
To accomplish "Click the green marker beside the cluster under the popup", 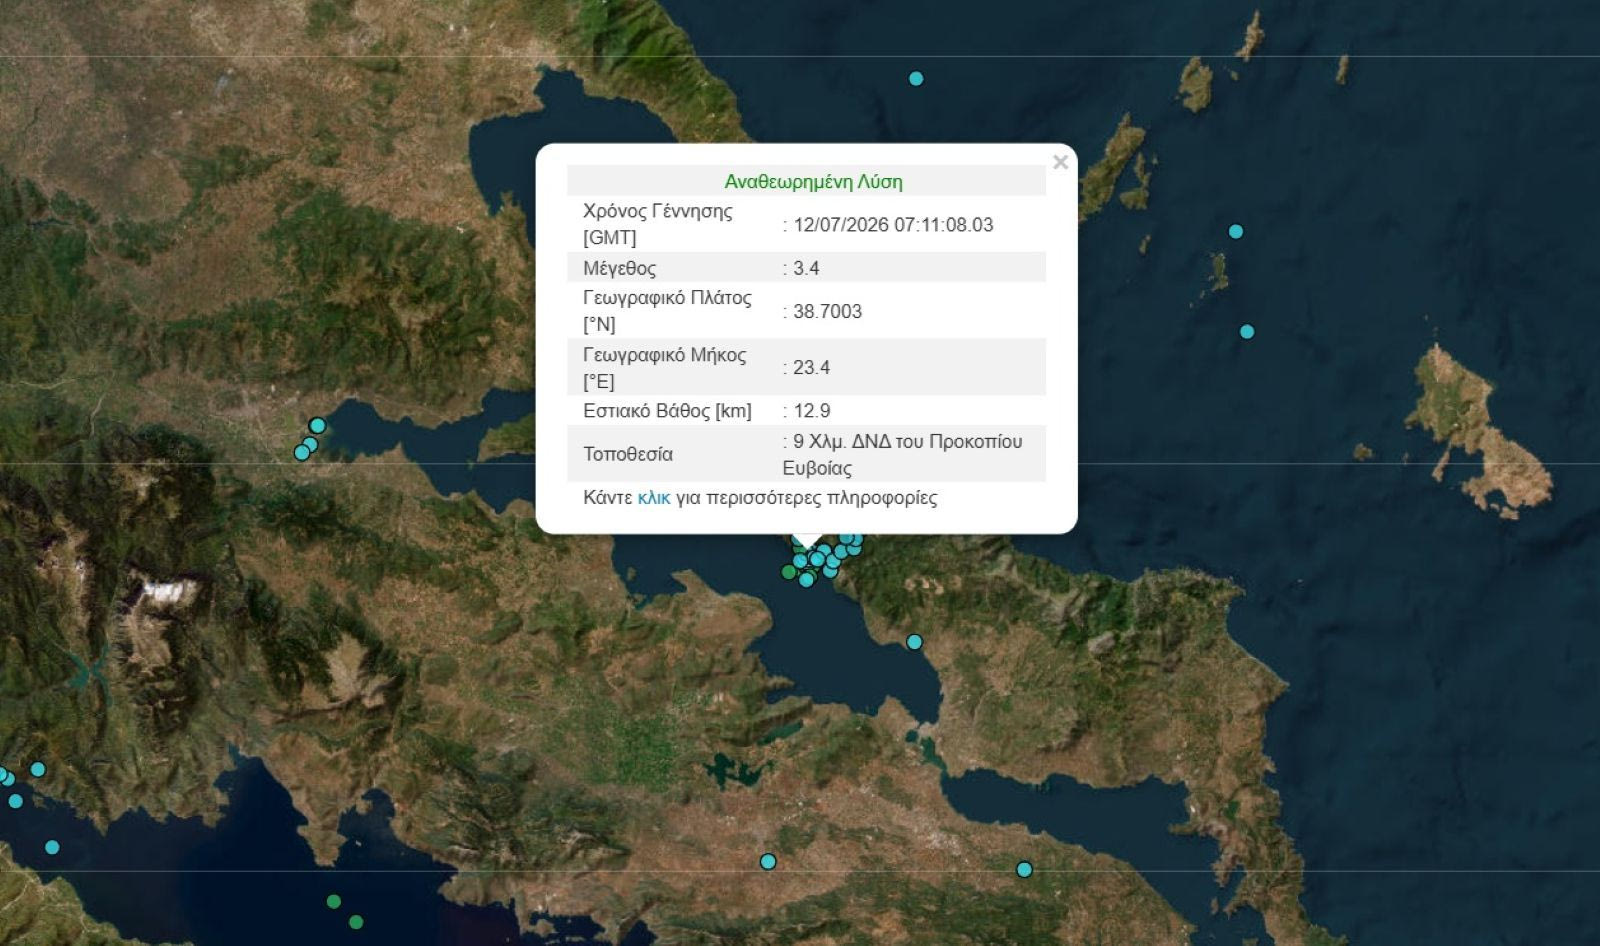I will 788,572.
